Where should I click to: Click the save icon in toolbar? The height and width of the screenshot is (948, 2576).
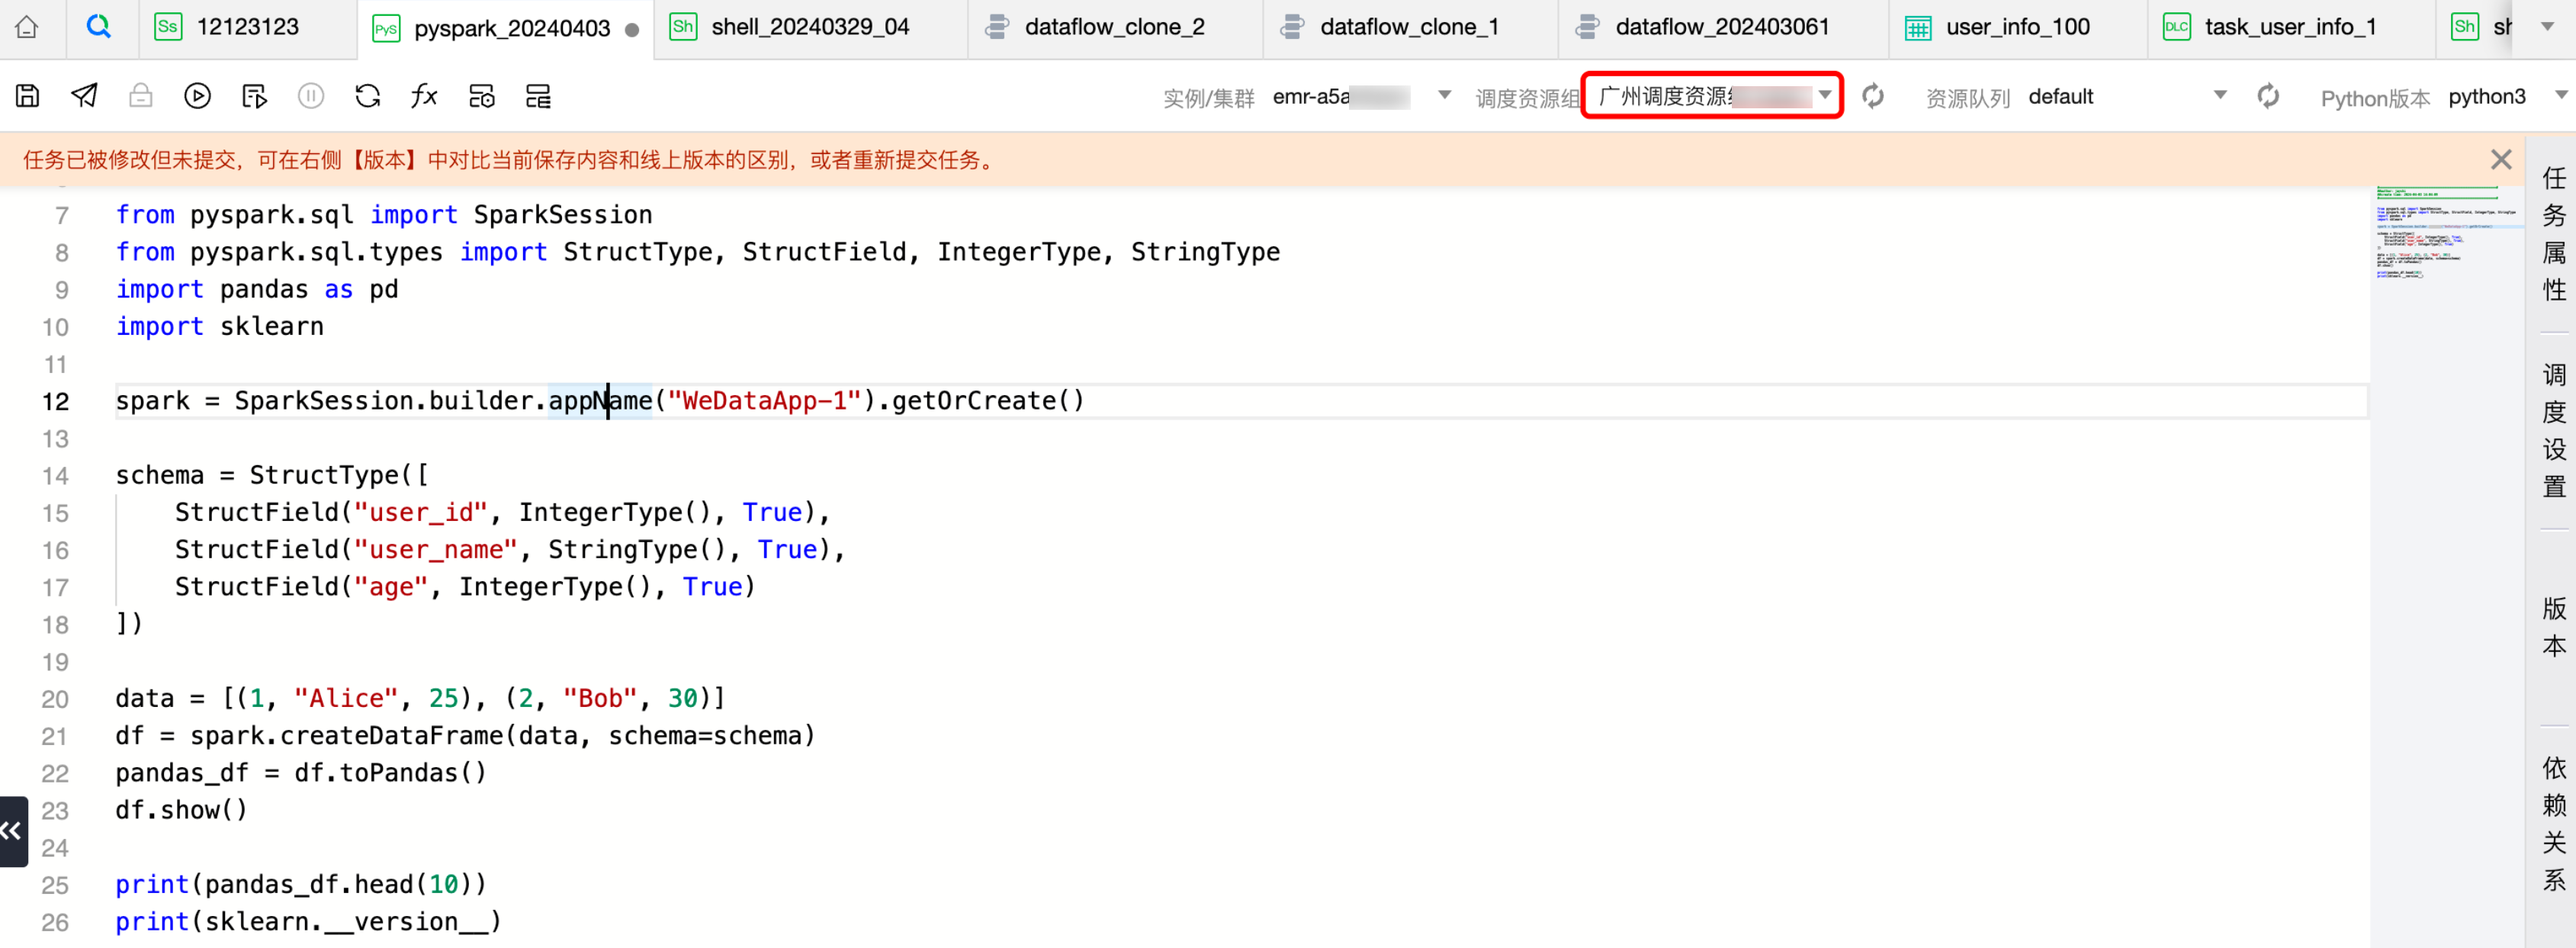[x=28, y=96]
